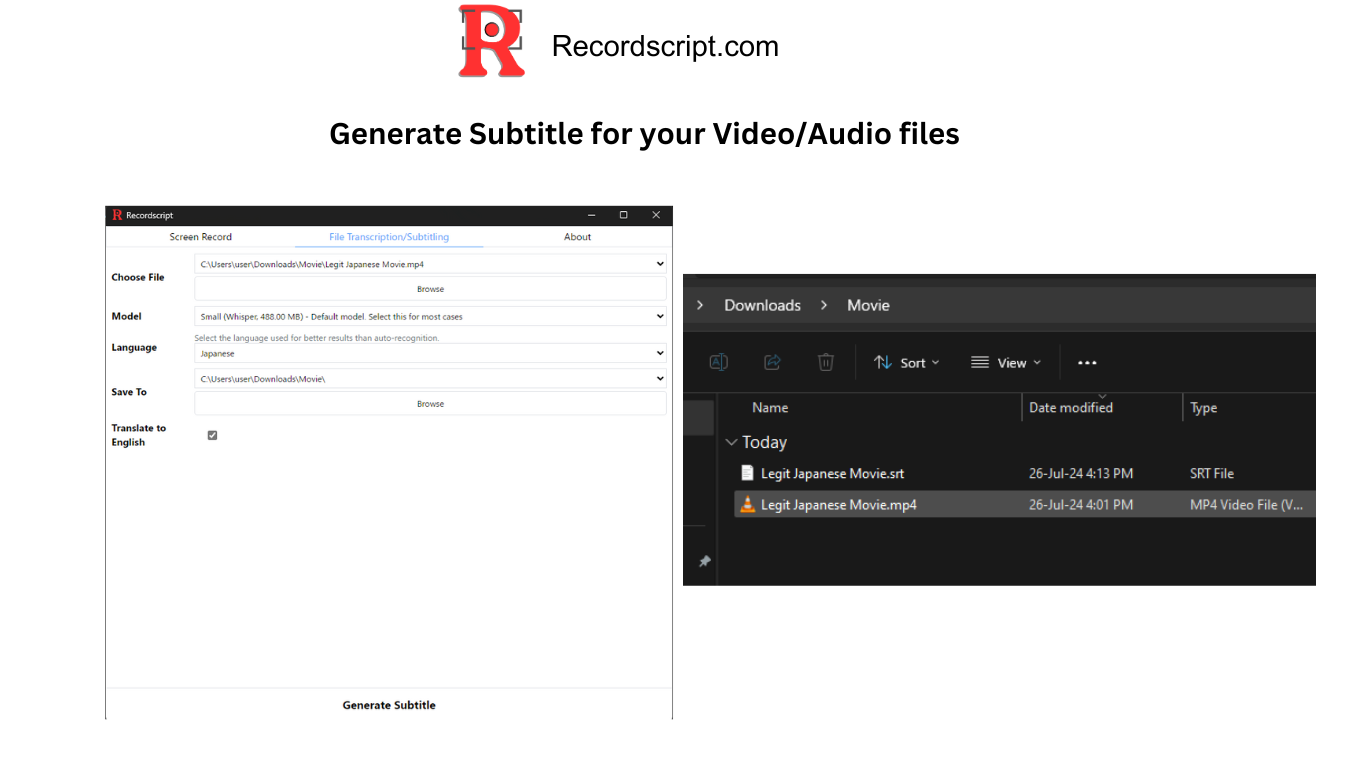Click the Generate Subtitle button
The image size is (1366, 768).
pyautogui.click(x=389, y=705)
